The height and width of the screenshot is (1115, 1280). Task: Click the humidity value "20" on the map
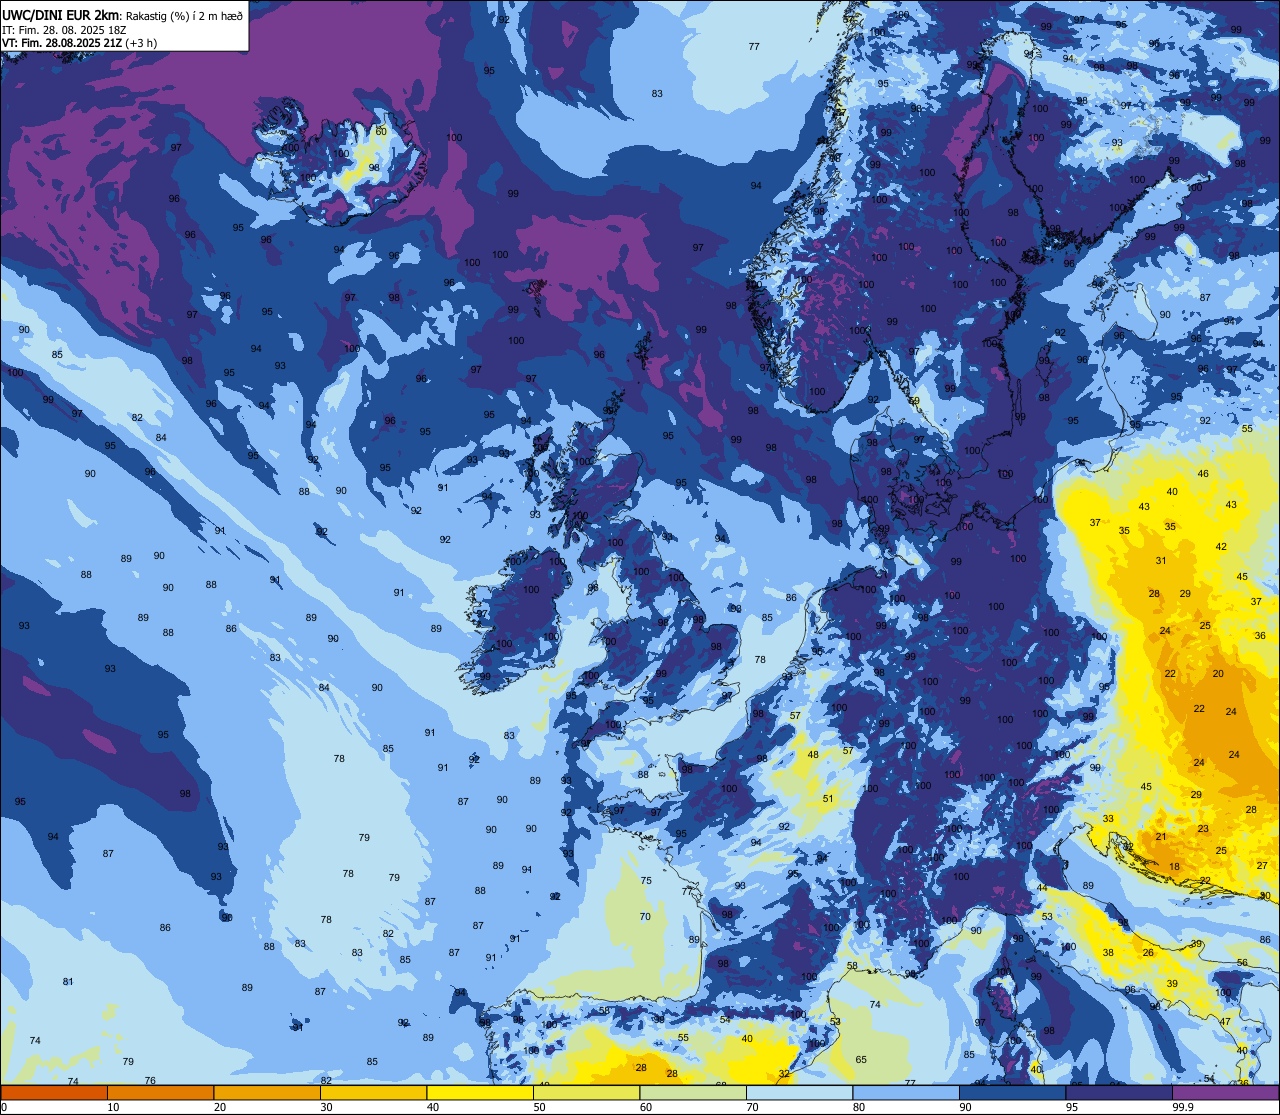click(x=1218, y=673)
